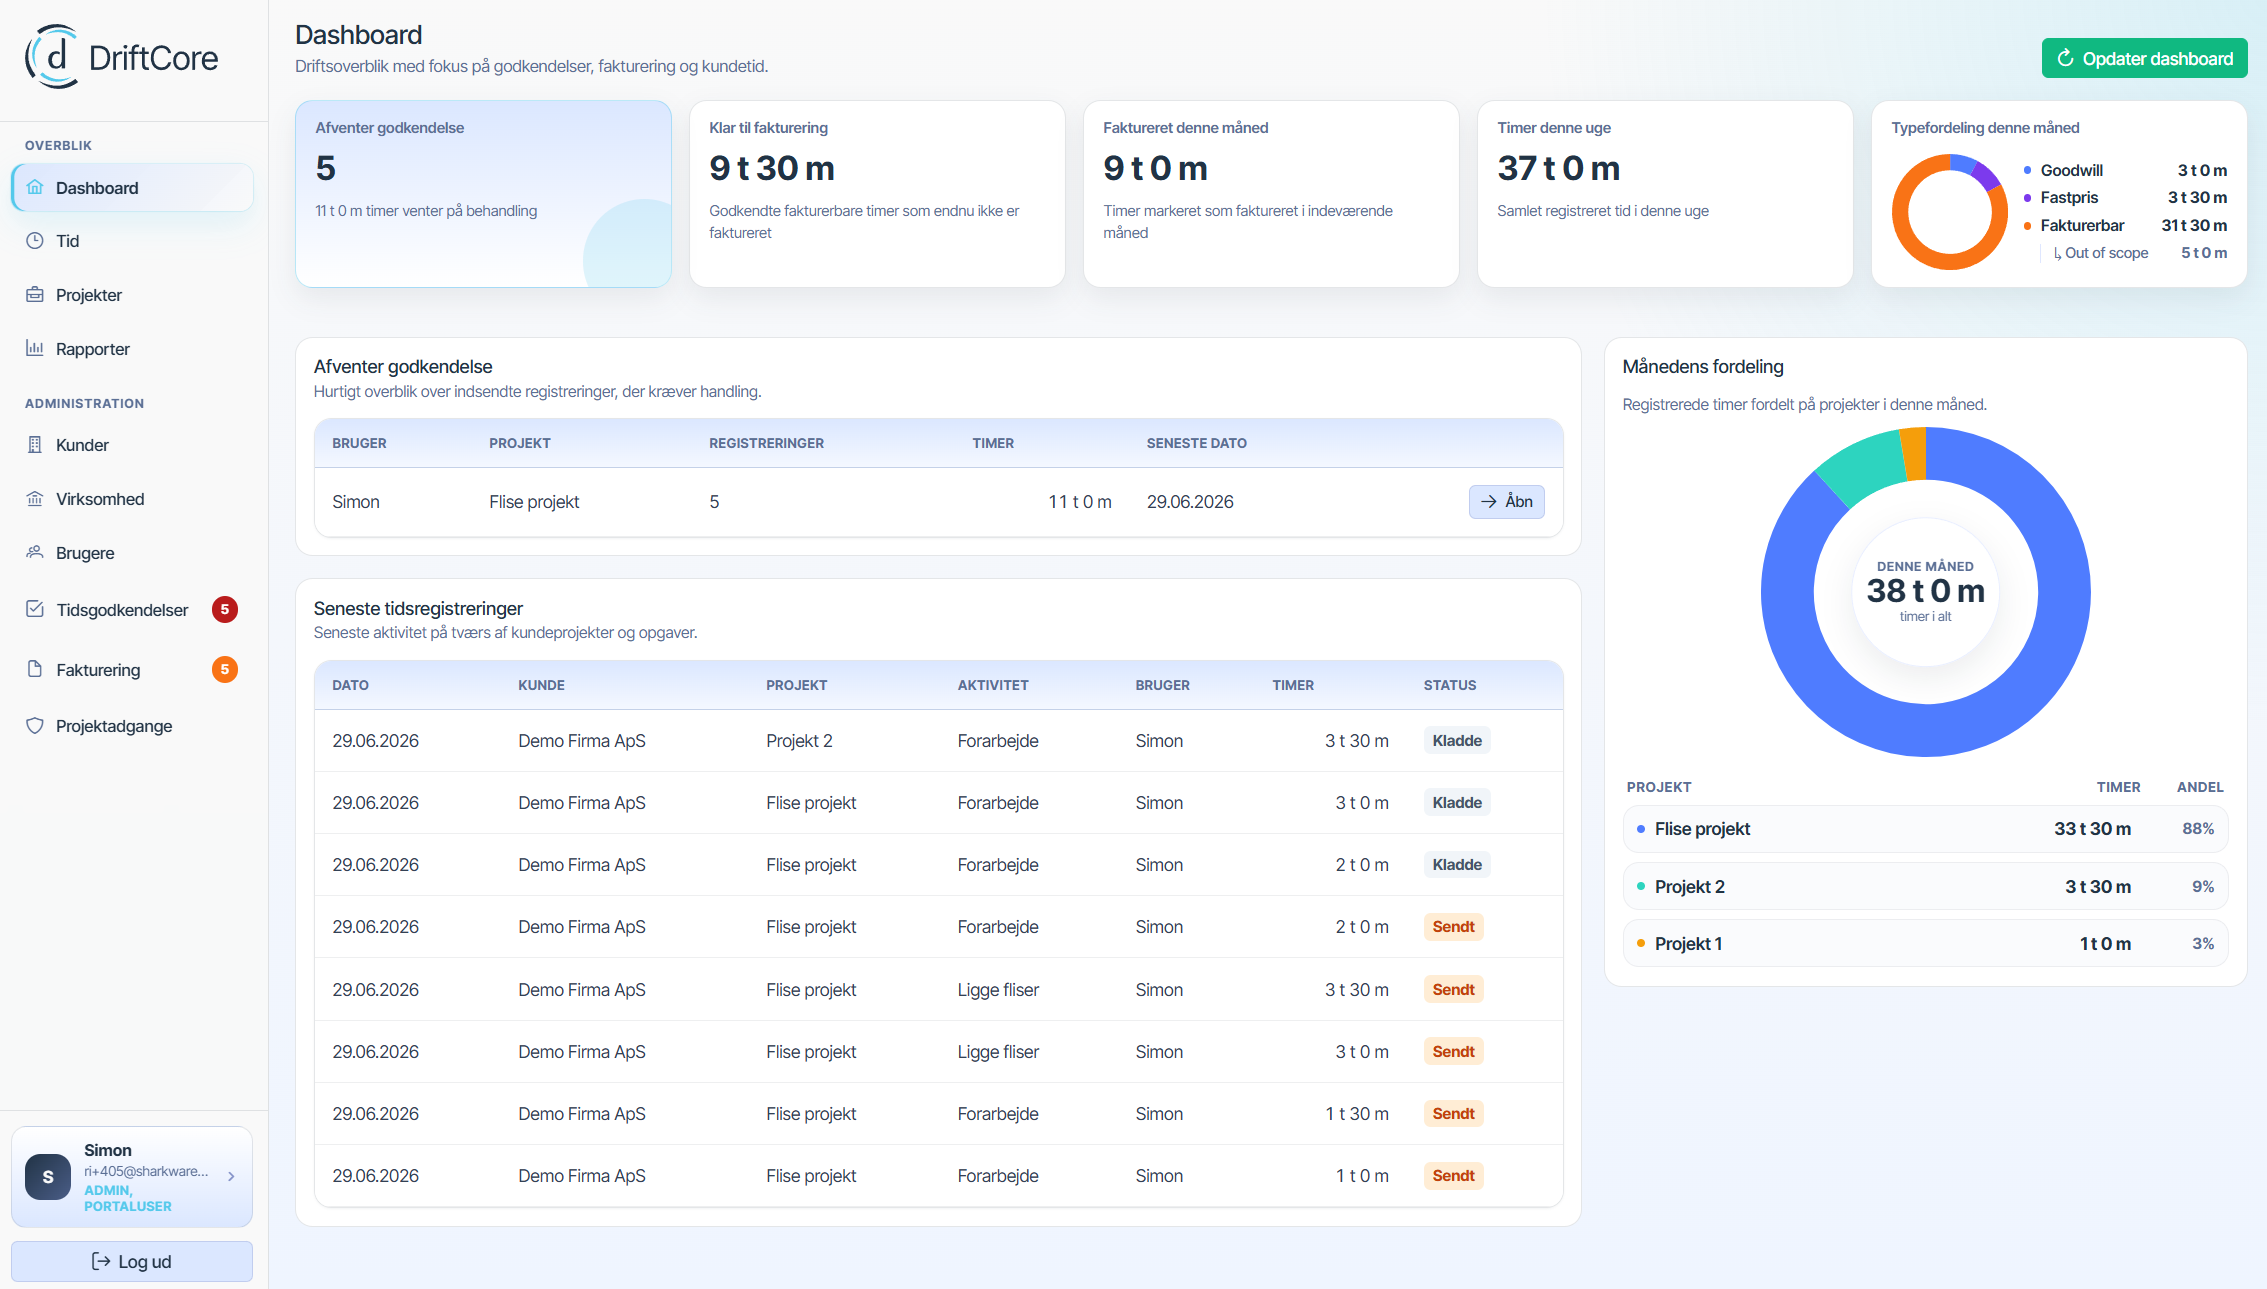The width and height of the screenshot is (2267, 1289).
Task: Open the Dashboard menu item
Action: [x=132, y=187]
